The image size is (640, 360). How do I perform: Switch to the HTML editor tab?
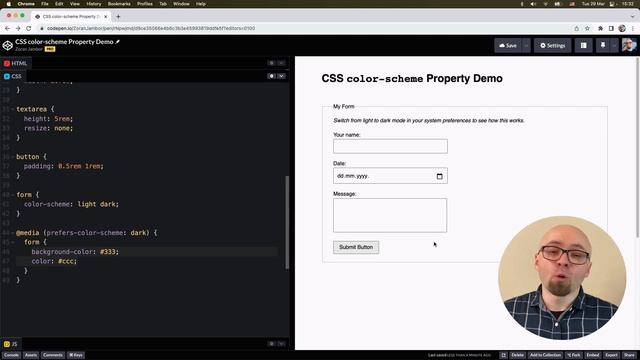15,63
